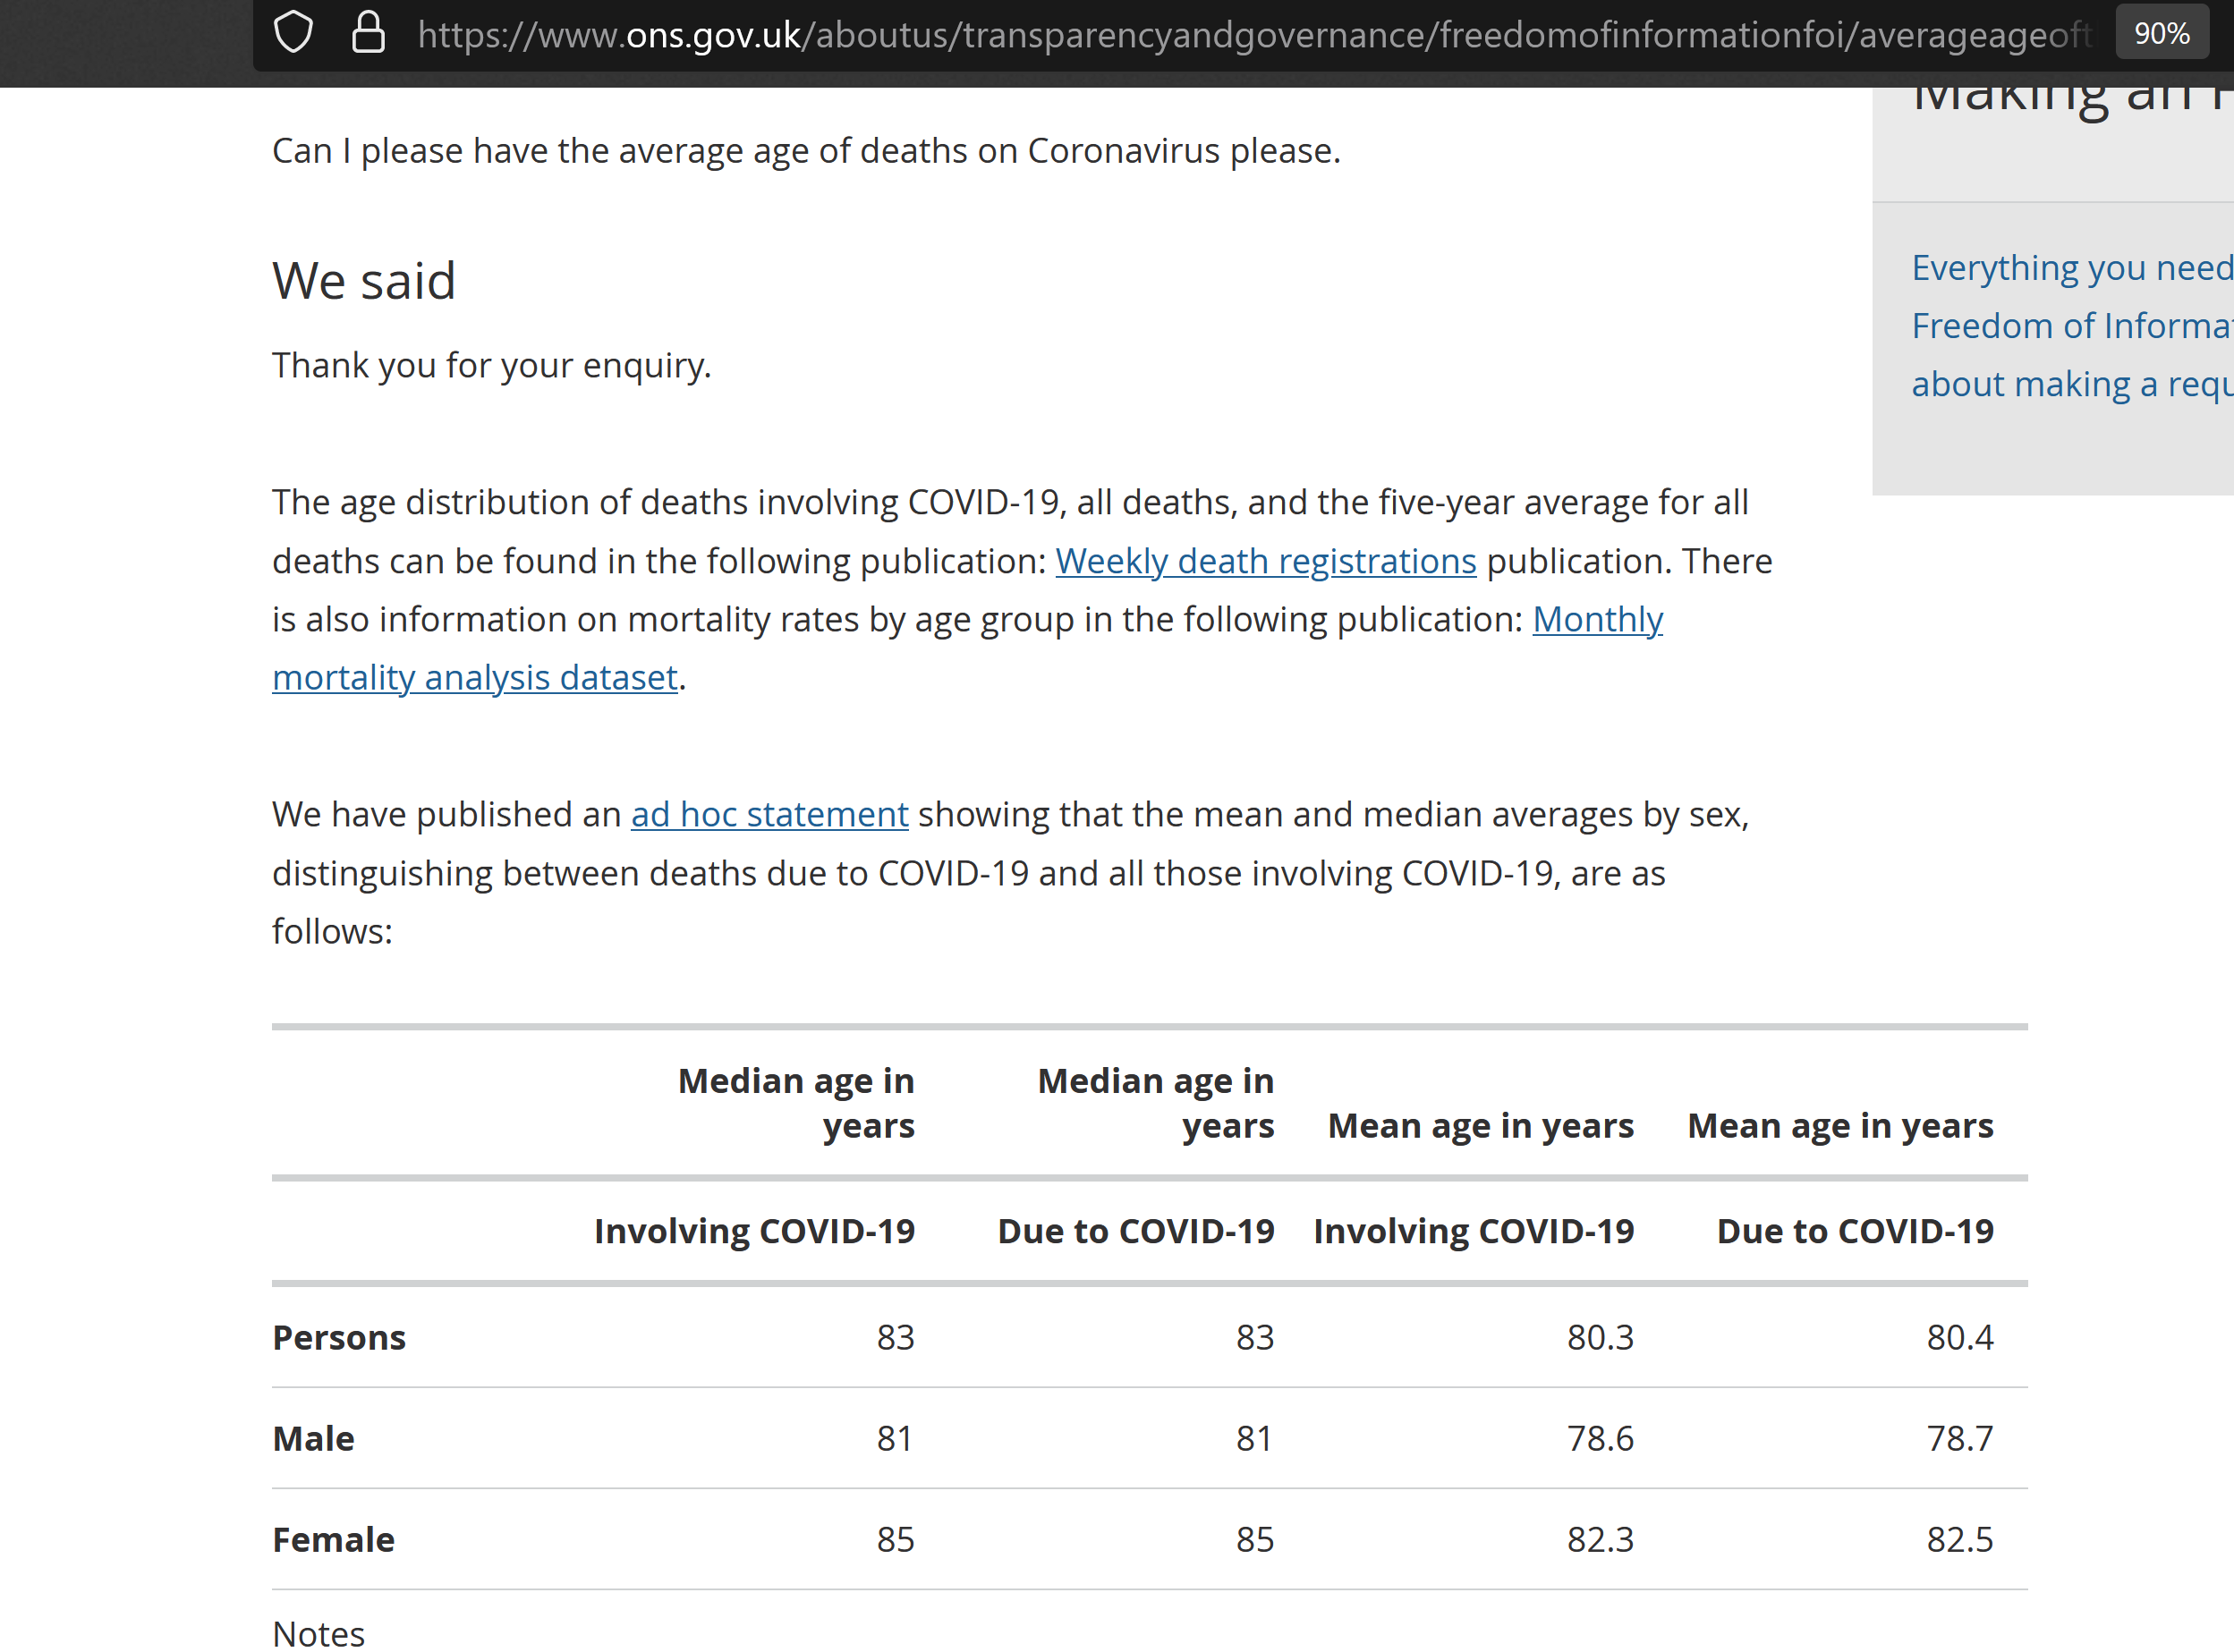Click the 90% zoom level indicator

(x=2161, y=33)
